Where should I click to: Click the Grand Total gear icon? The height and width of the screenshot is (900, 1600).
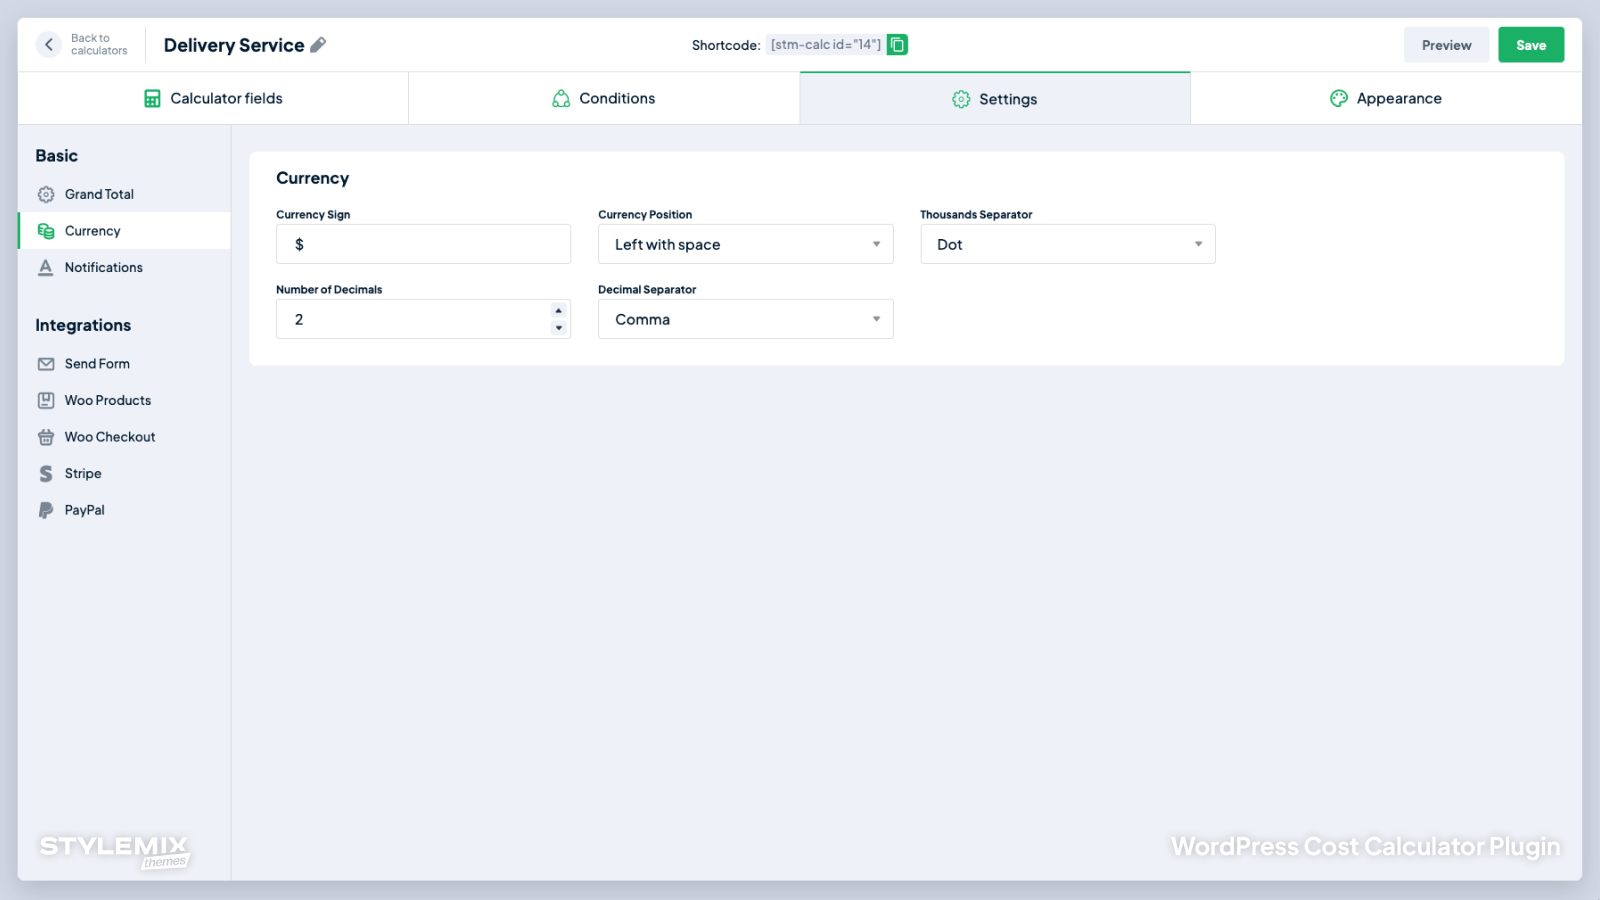[46, 194]
